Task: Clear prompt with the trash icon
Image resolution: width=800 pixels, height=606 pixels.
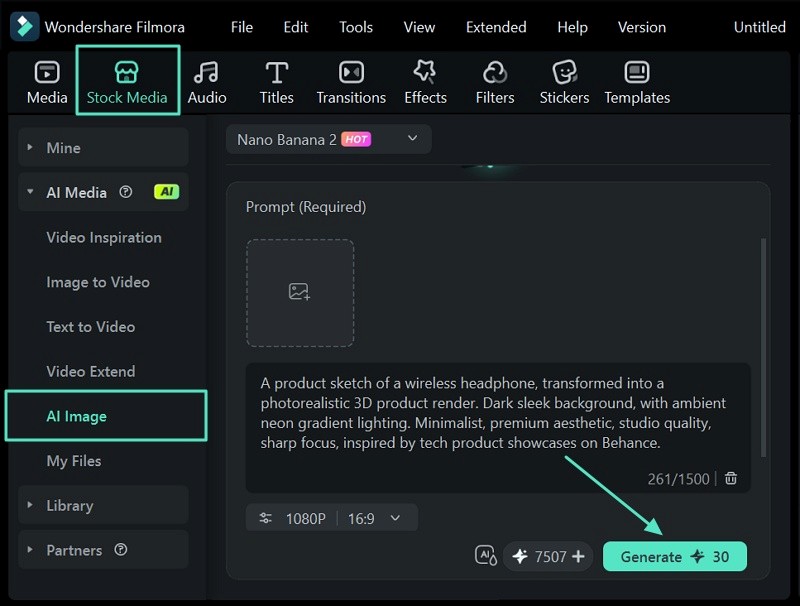Action: point(731,479)
